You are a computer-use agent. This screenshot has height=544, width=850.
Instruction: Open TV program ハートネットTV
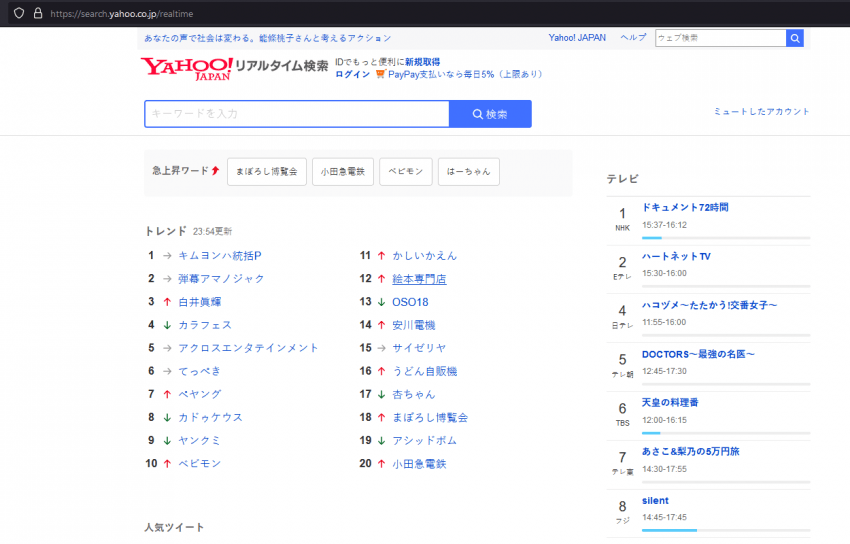coord(676,256)
